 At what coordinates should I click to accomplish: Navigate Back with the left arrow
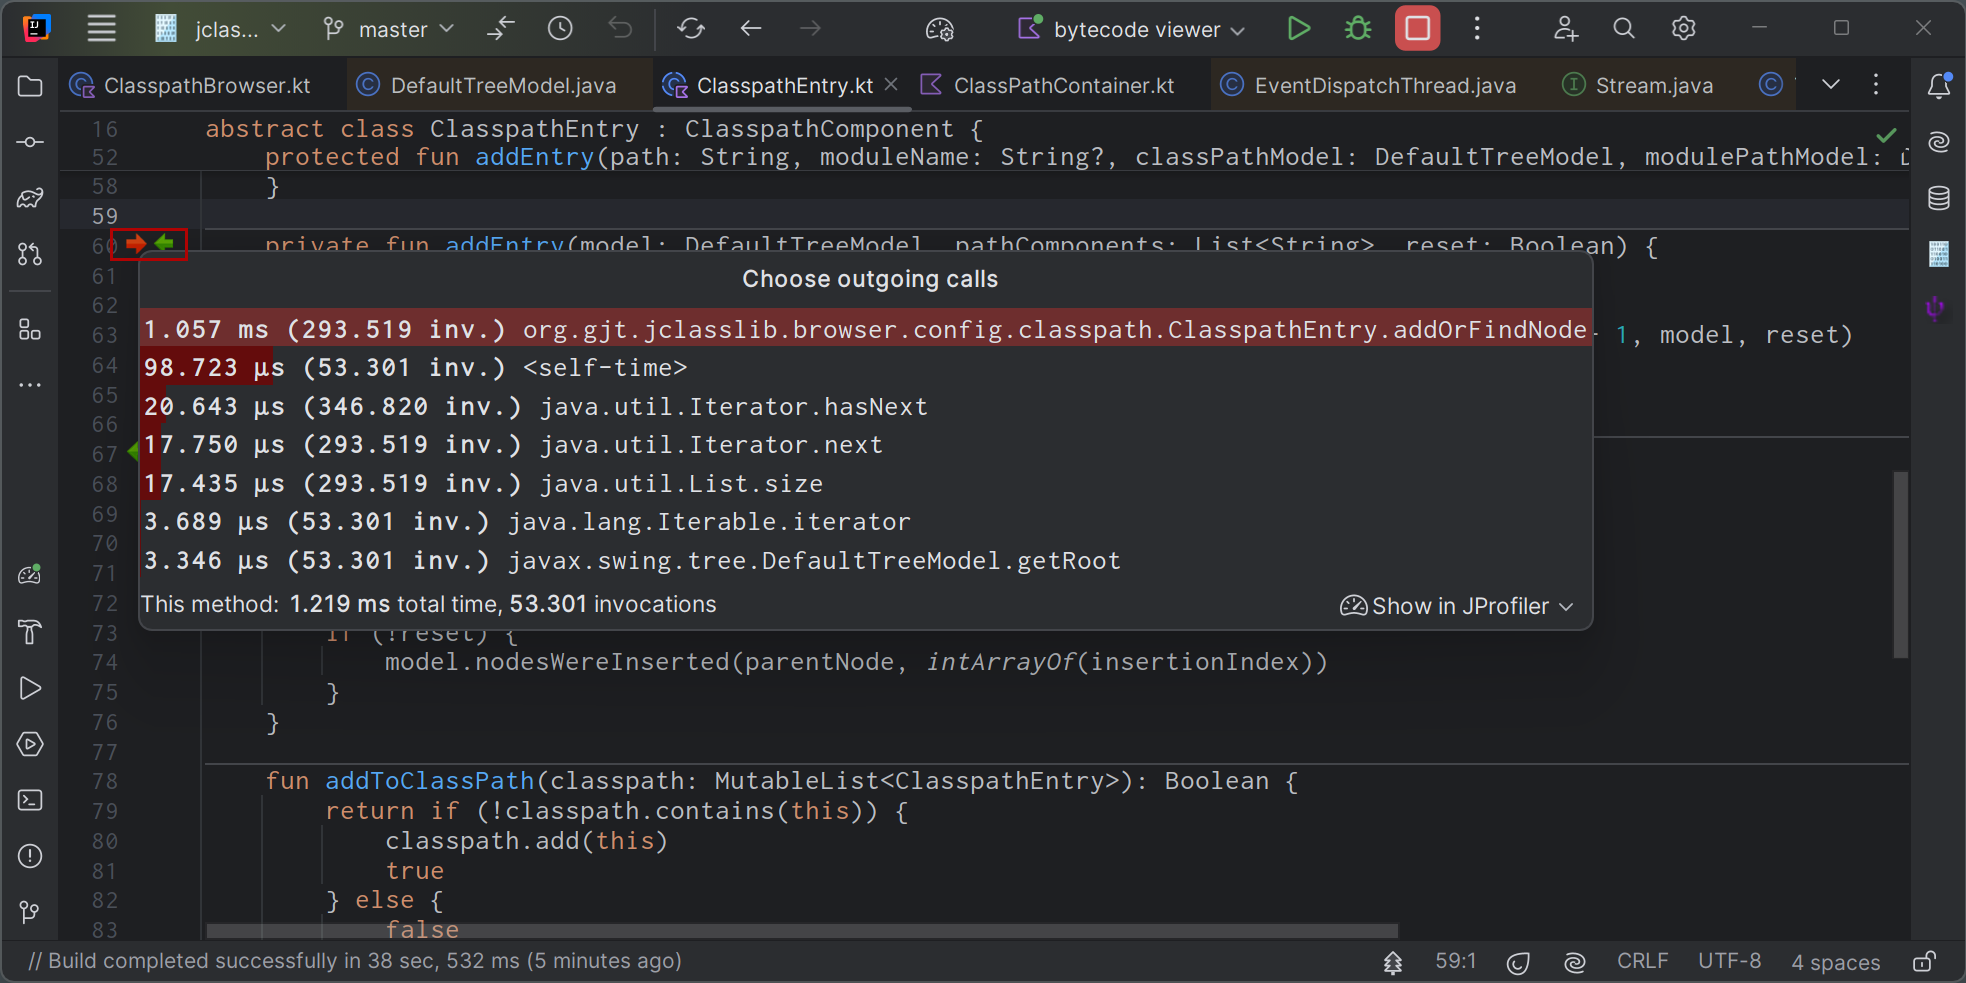(751, 28)
